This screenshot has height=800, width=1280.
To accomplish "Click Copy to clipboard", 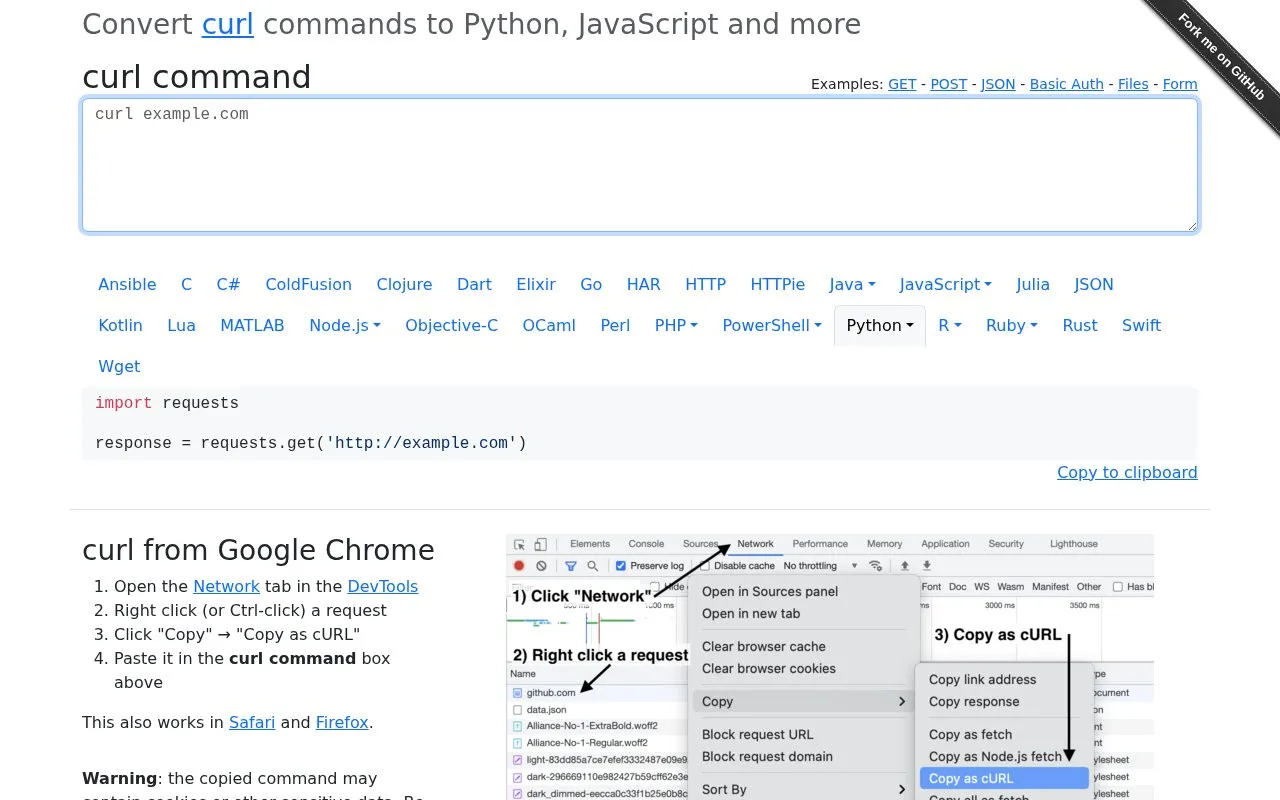I will 1127,472.
